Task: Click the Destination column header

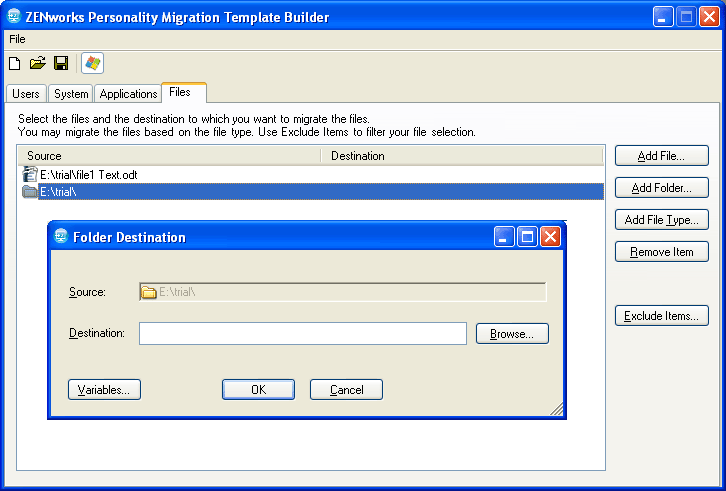Action: [462, 156]
